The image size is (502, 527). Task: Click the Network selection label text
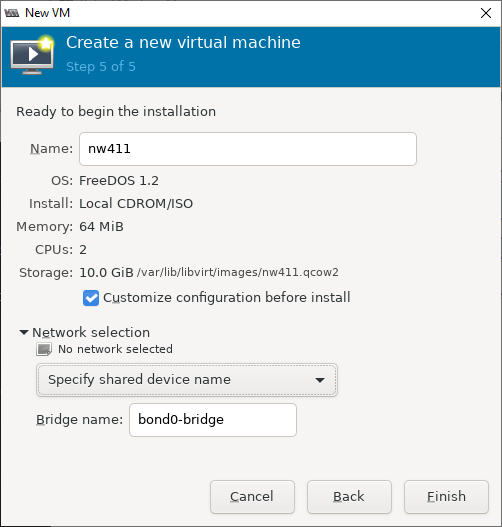[91, 332]
